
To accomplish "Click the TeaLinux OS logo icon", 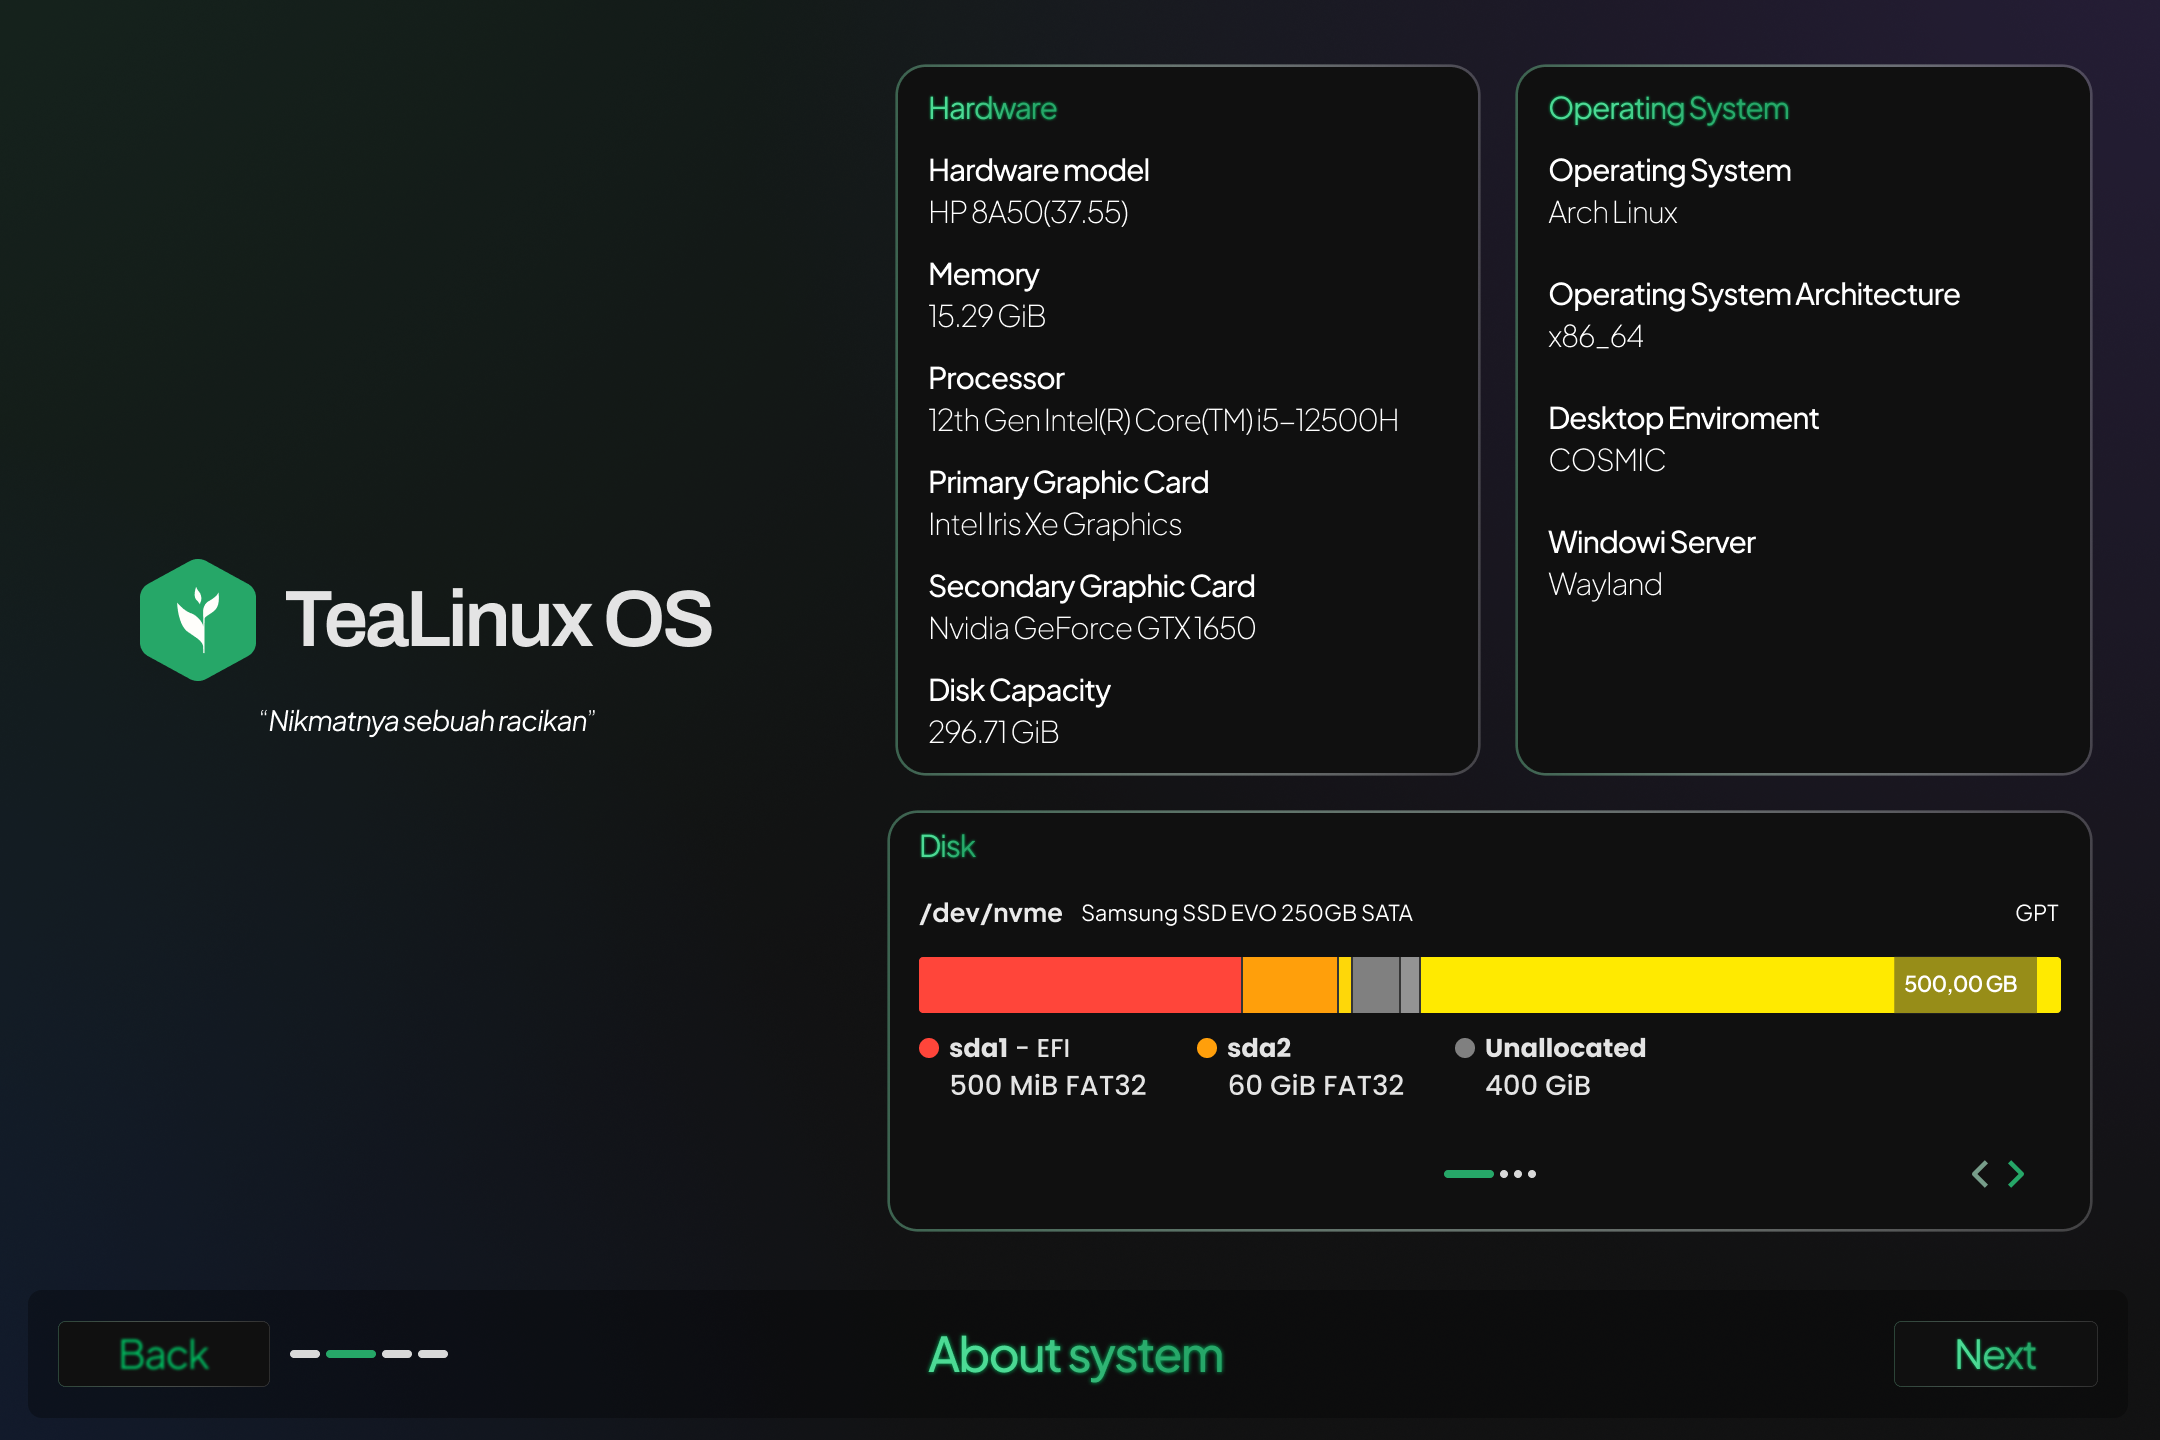I will (x=198, y=619).
